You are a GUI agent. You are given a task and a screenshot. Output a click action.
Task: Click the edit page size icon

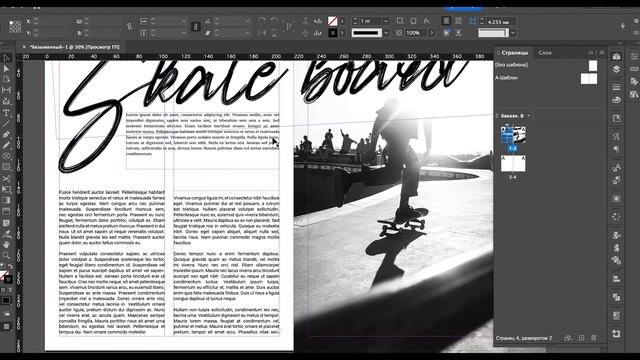(x=568, y=338)
